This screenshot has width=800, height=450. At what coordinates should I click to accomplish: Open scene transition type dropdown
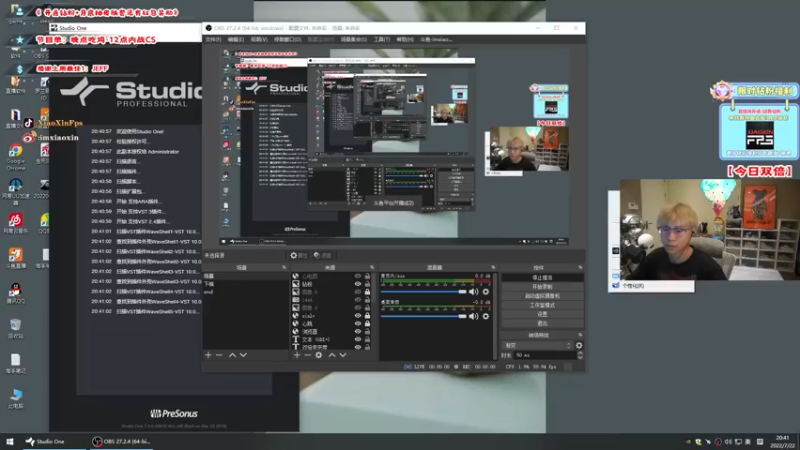[x=537, y=345]
